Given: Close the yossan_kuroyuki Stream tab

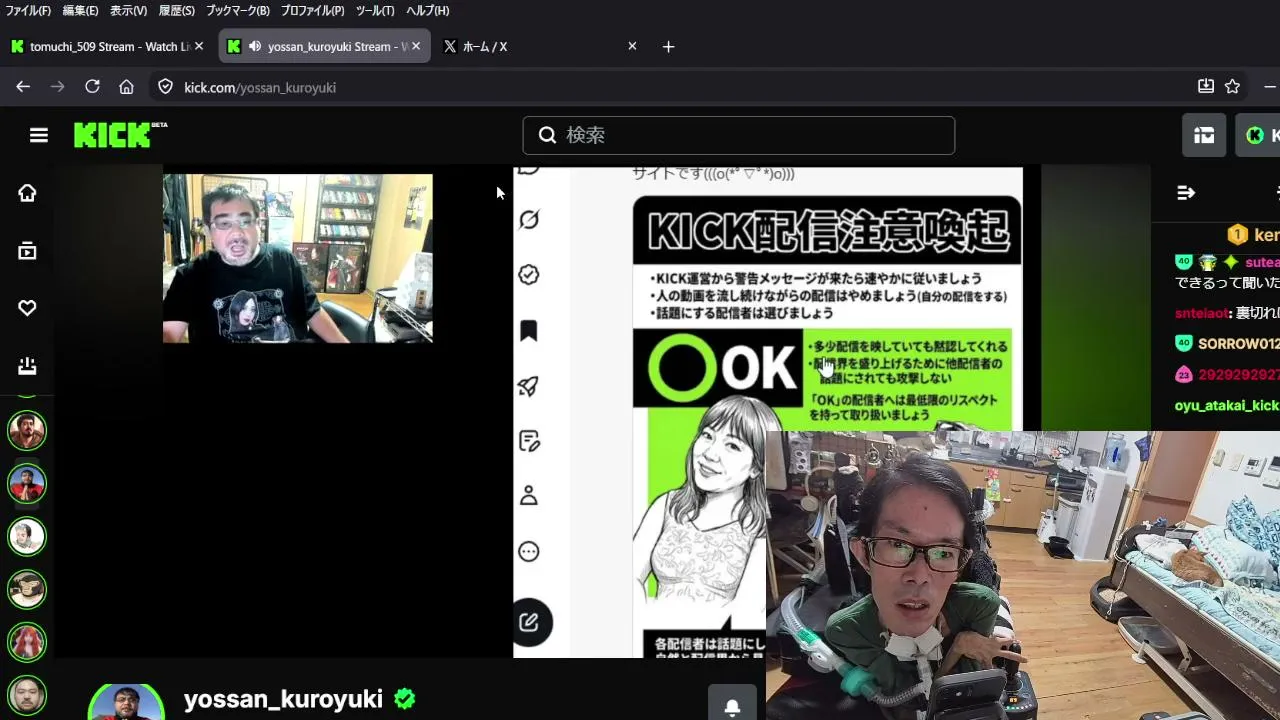Looking at the screenshot, I should [x=416, y=46].
